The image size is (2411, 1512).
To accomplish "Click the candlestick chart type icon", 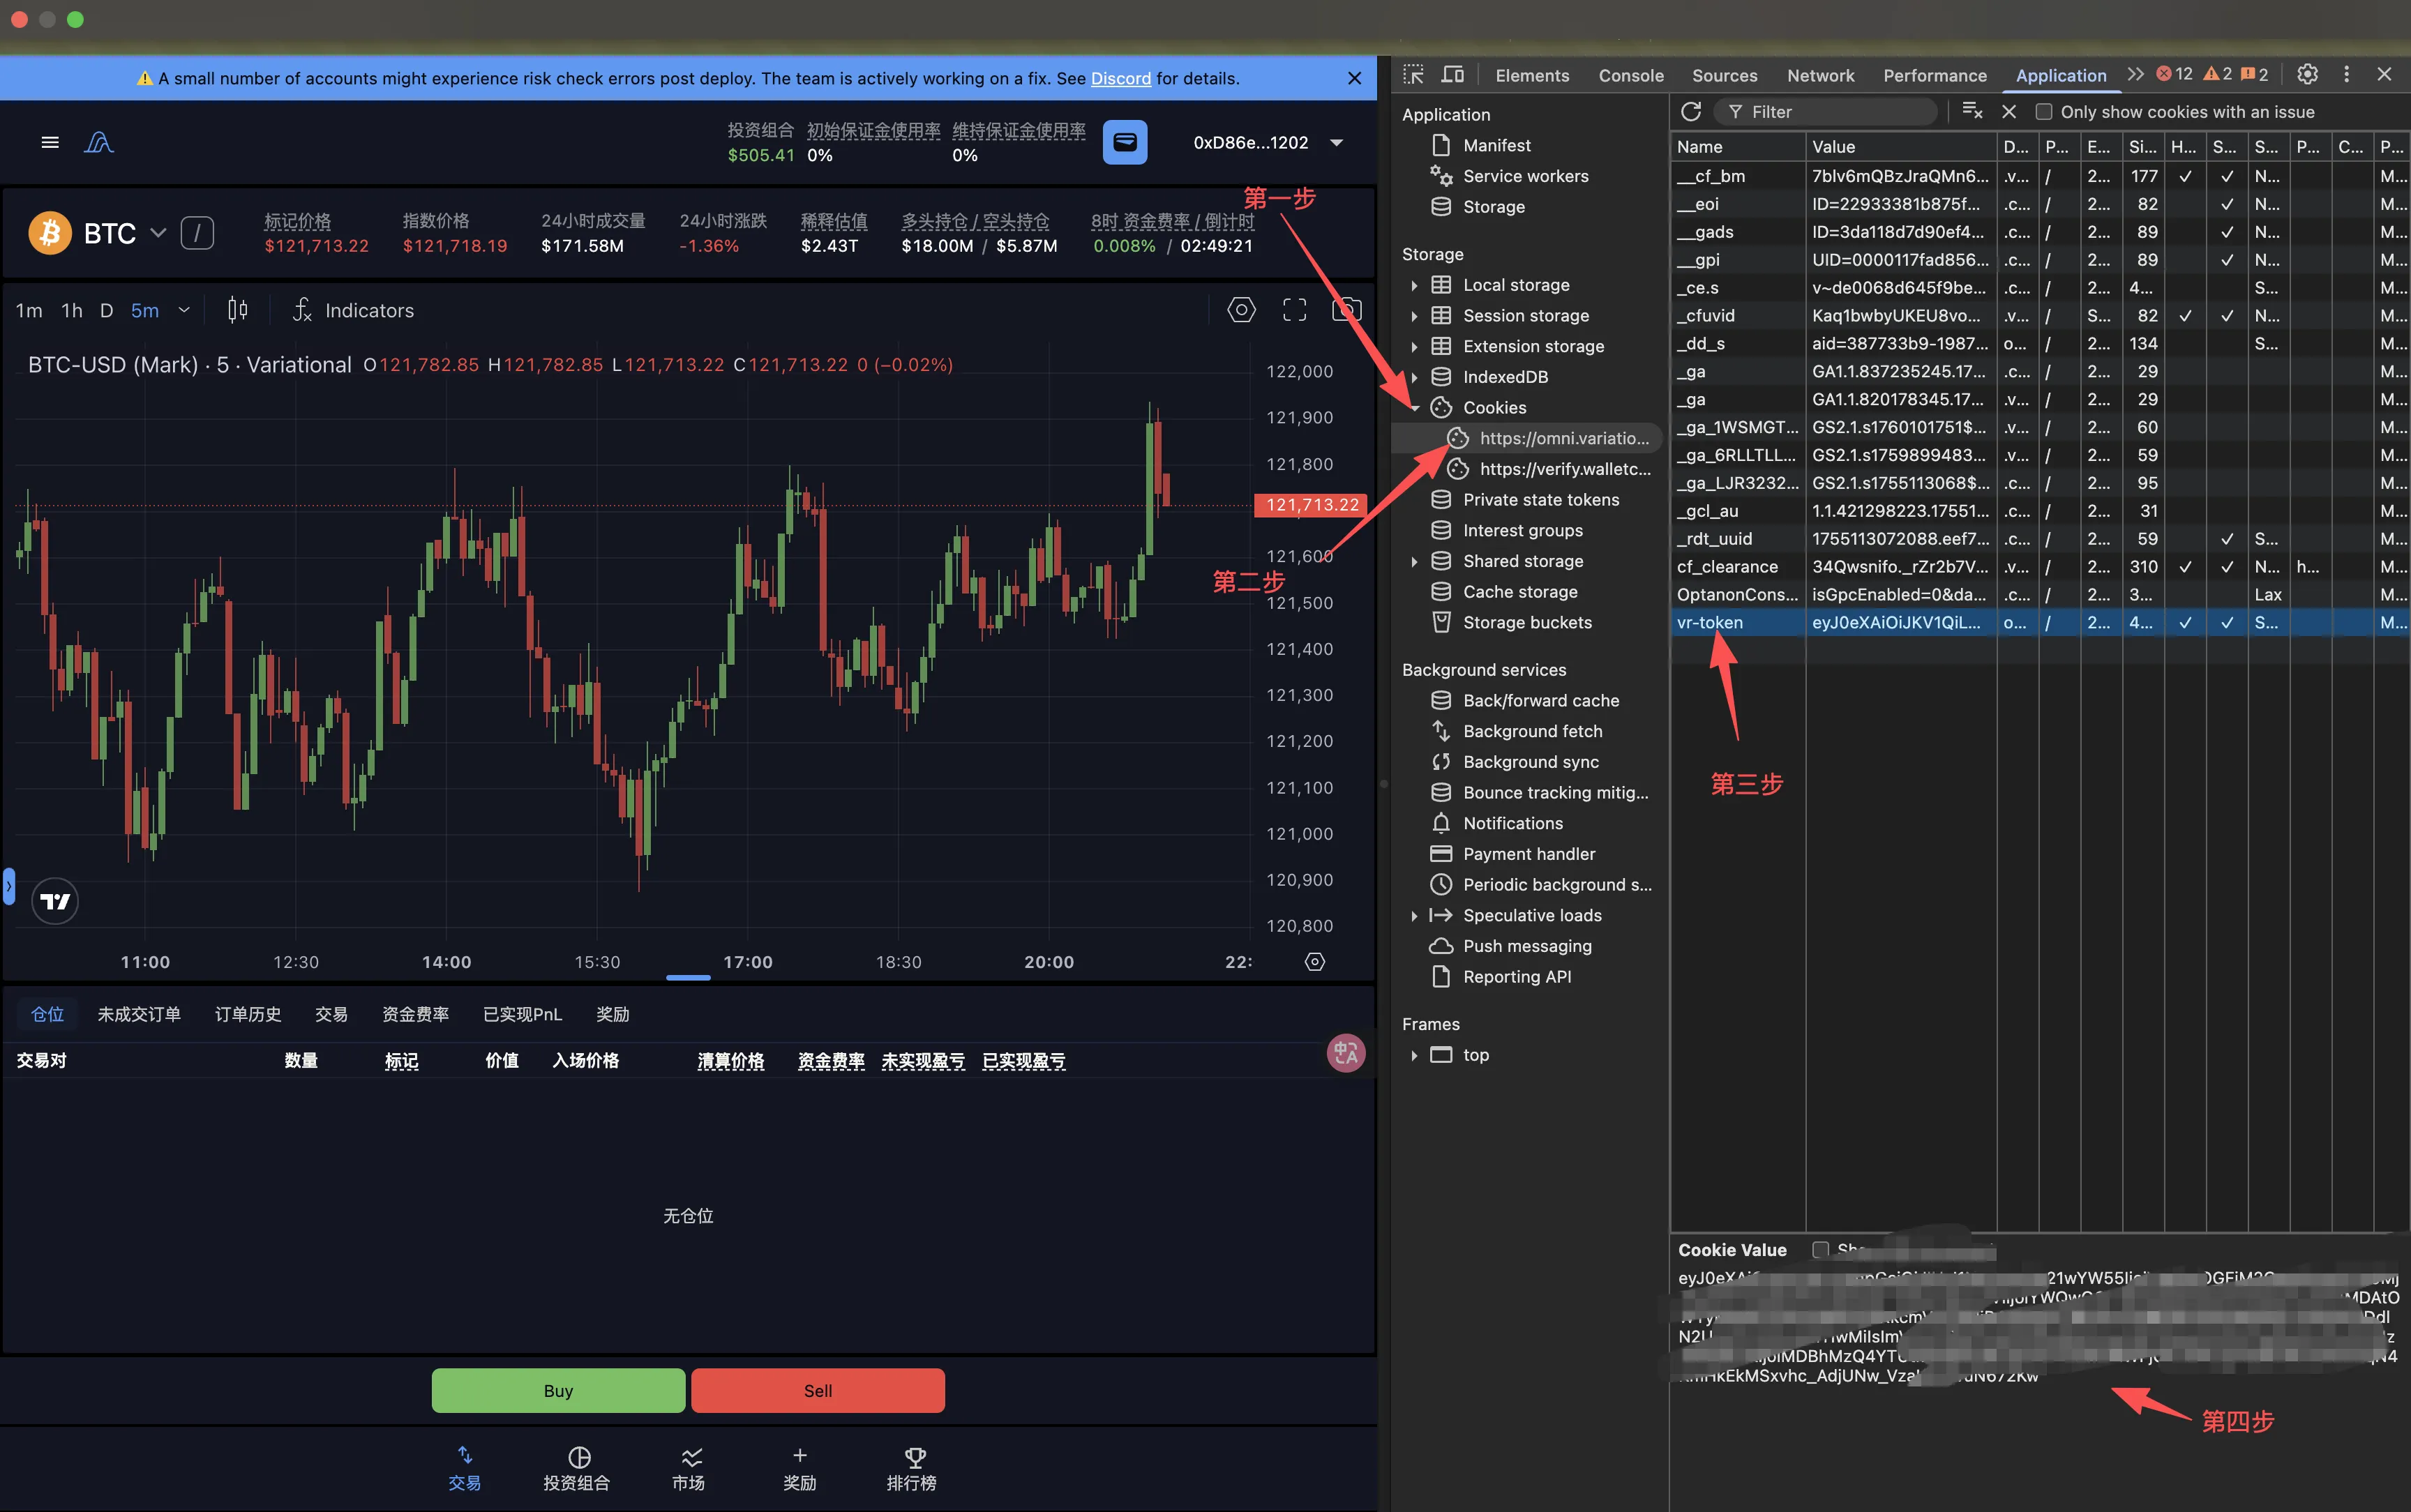I will (x=237, y=311).
